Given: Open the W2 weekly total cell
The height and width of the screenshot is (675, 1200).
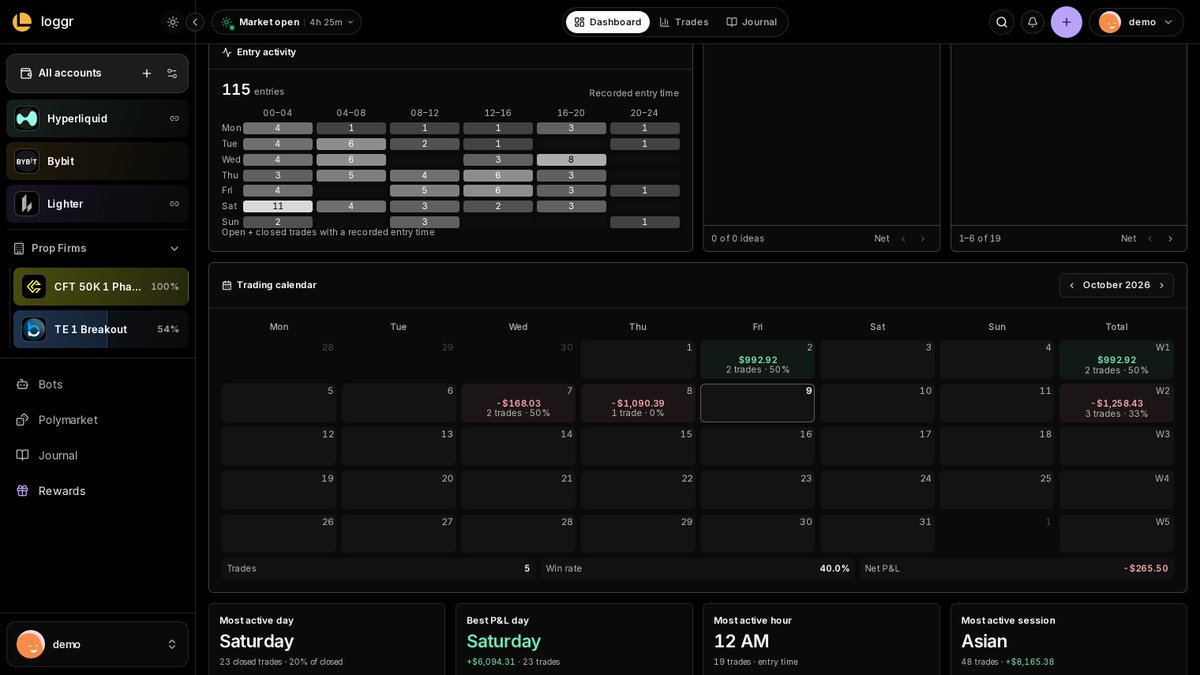Looking at the screenshot, I should point(1116,403).
